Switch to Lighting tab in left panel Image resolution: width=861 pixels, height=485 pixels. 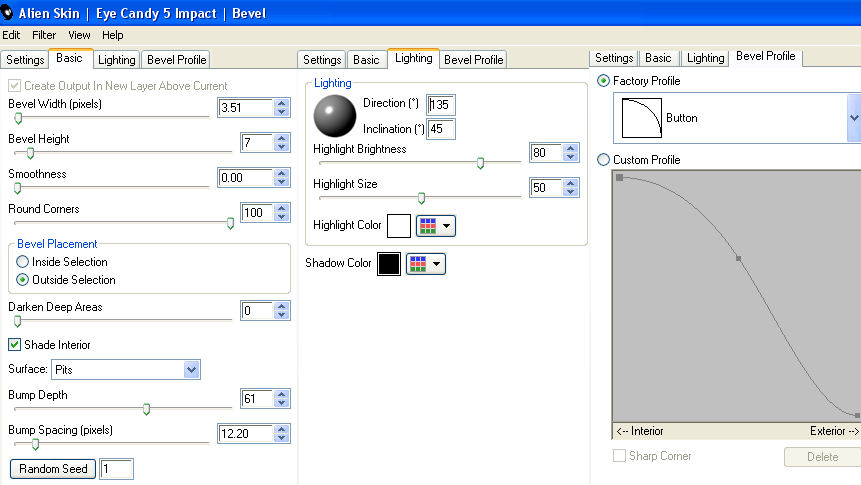click(116, 59)
